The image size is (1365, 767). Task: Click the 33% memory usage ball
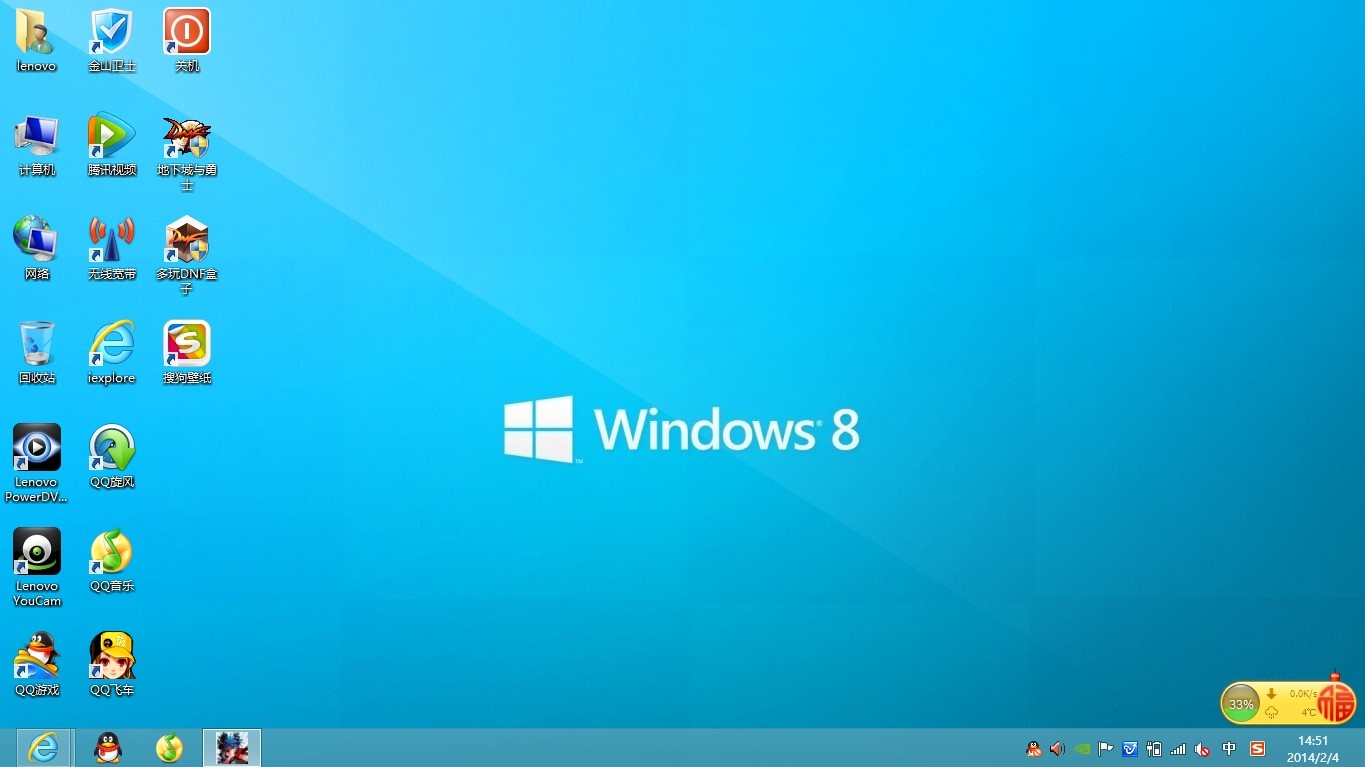point(1241,704)
